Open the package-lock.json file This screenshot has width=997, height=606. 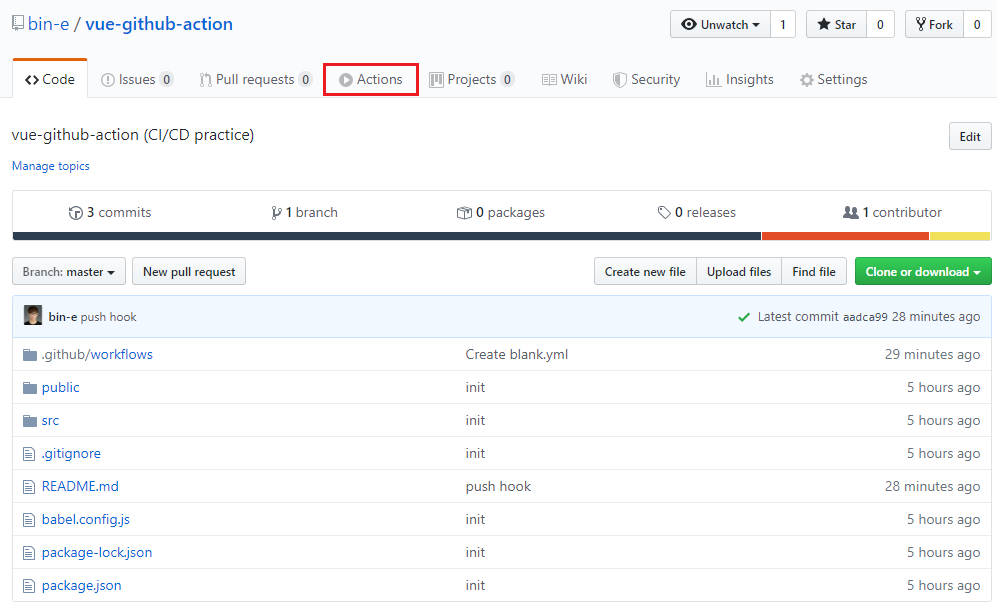97,553
